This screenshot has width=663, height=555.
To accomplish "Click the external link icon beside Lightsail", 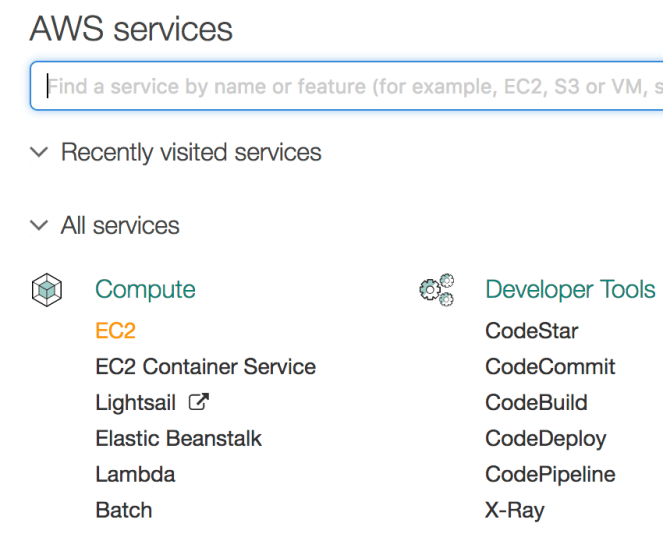I will (x=199, y=403).
